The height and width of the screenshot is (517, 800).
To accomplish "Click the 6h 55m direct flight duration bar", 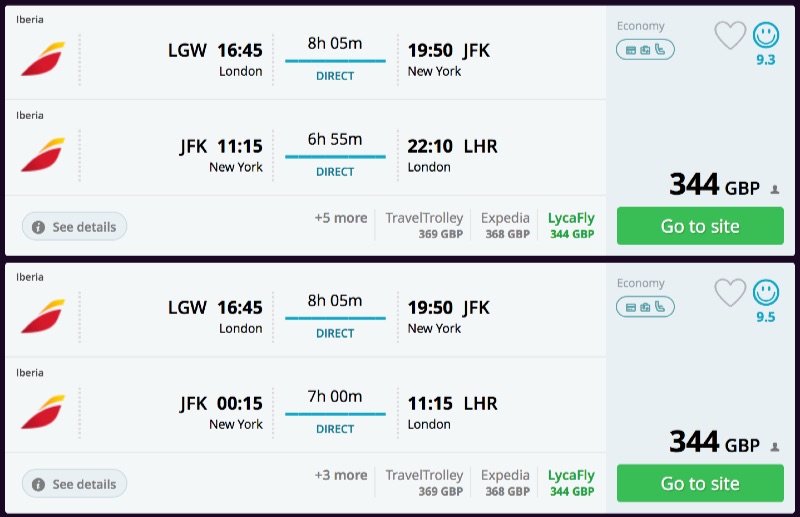I will click(x=335, y=155).
